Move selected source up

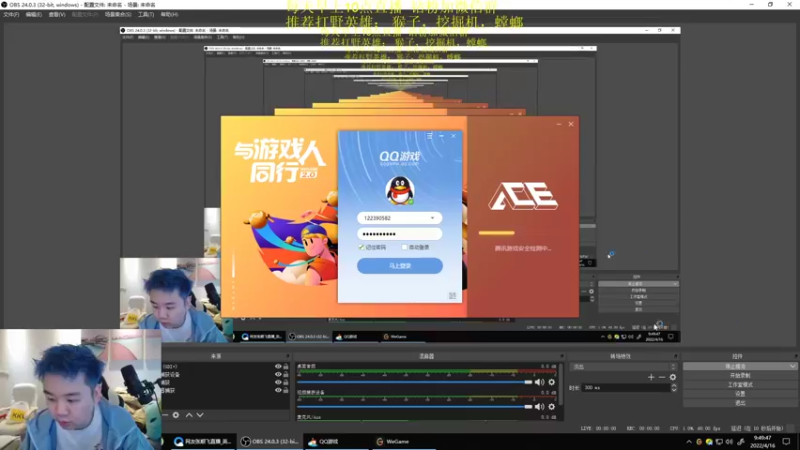point(189,415)
